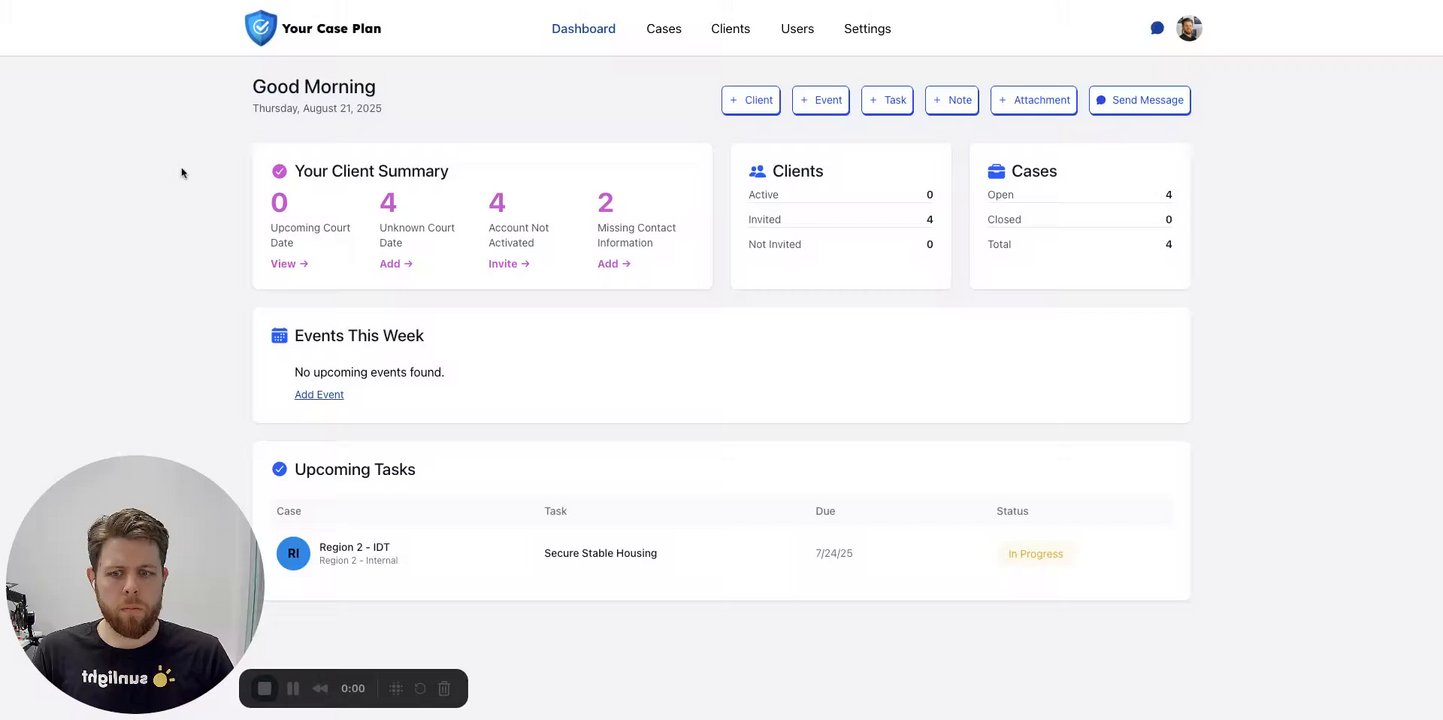
Task: Click the Cases briefcase icon
Action: (x=996, y=171)
